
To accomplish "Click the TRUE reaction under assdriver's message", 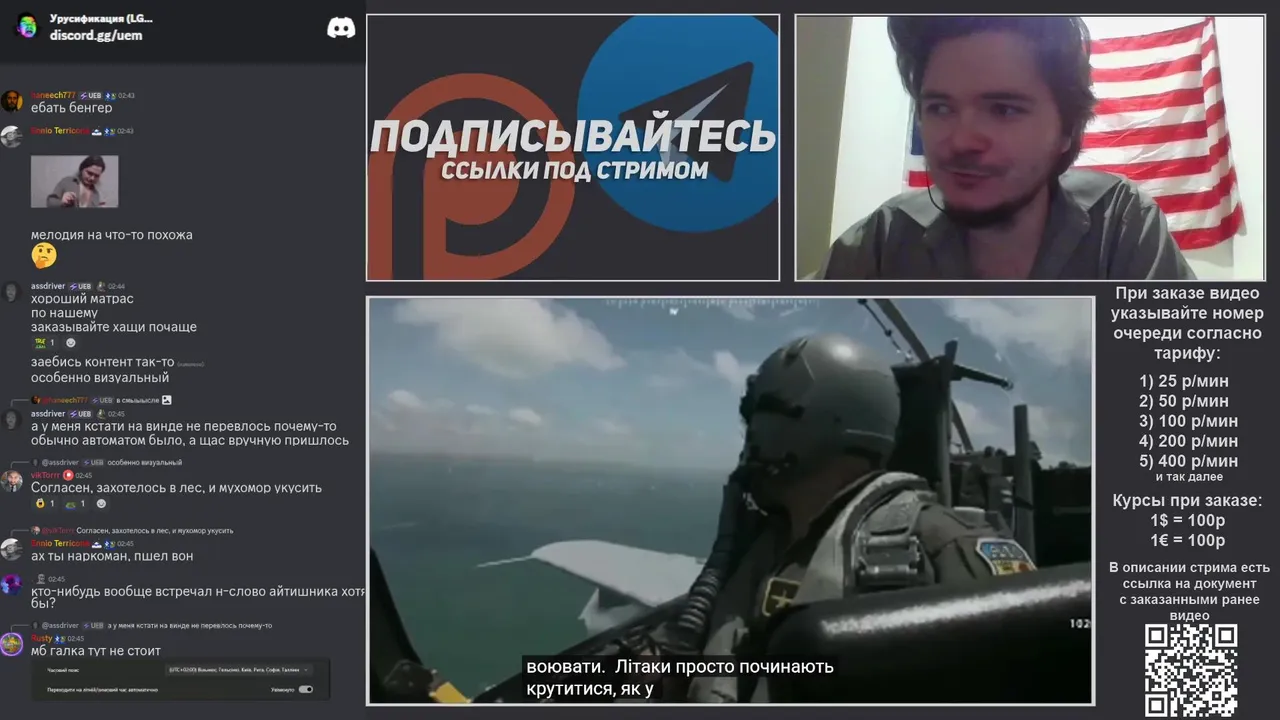I will click(x=45, y=343).
